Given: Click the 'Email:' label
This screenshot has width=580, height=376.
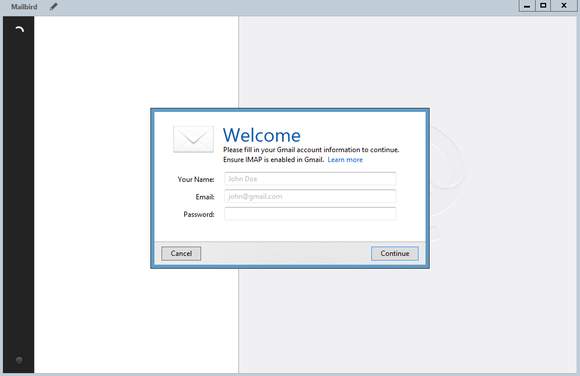Looking at the screenshot, I should tap(205, 197).
